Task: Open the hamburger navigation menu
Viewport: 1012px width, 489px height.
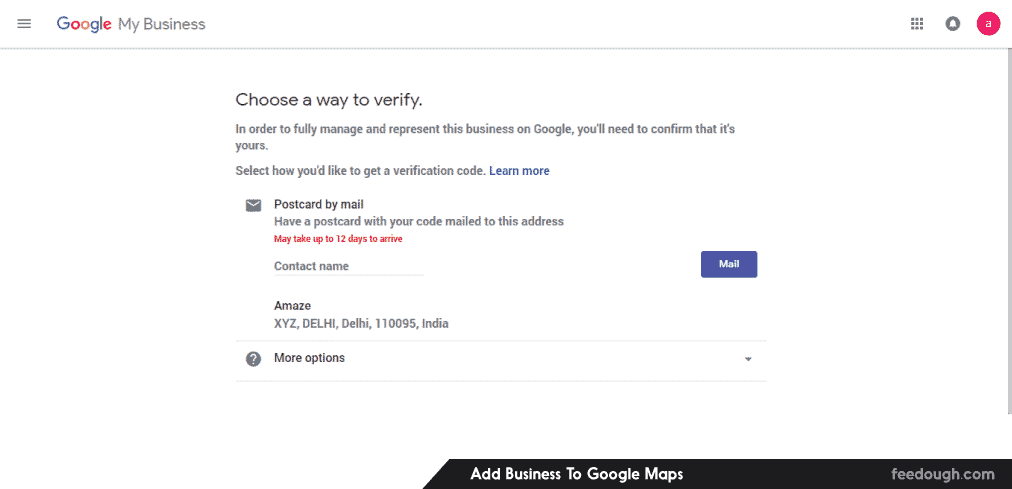Action: pyautogui.click(x=24, y=24)
